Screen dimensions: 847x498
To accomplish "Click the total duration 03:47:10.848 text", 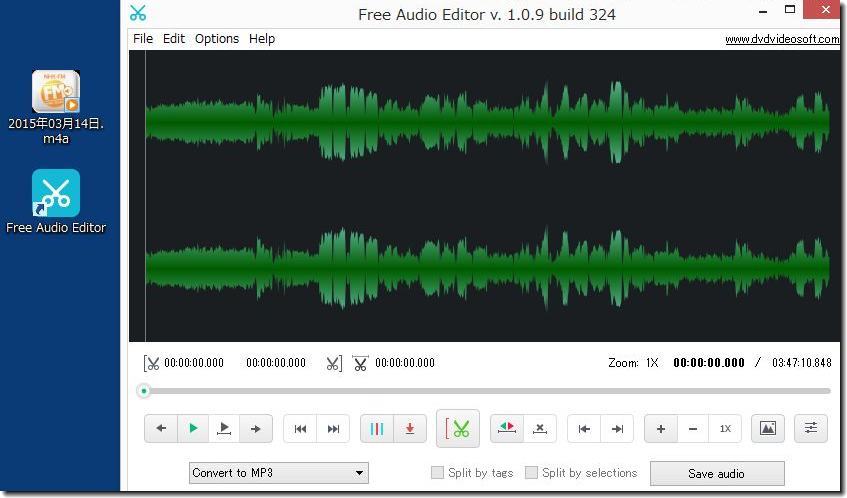I will click(x=802, y=363).
